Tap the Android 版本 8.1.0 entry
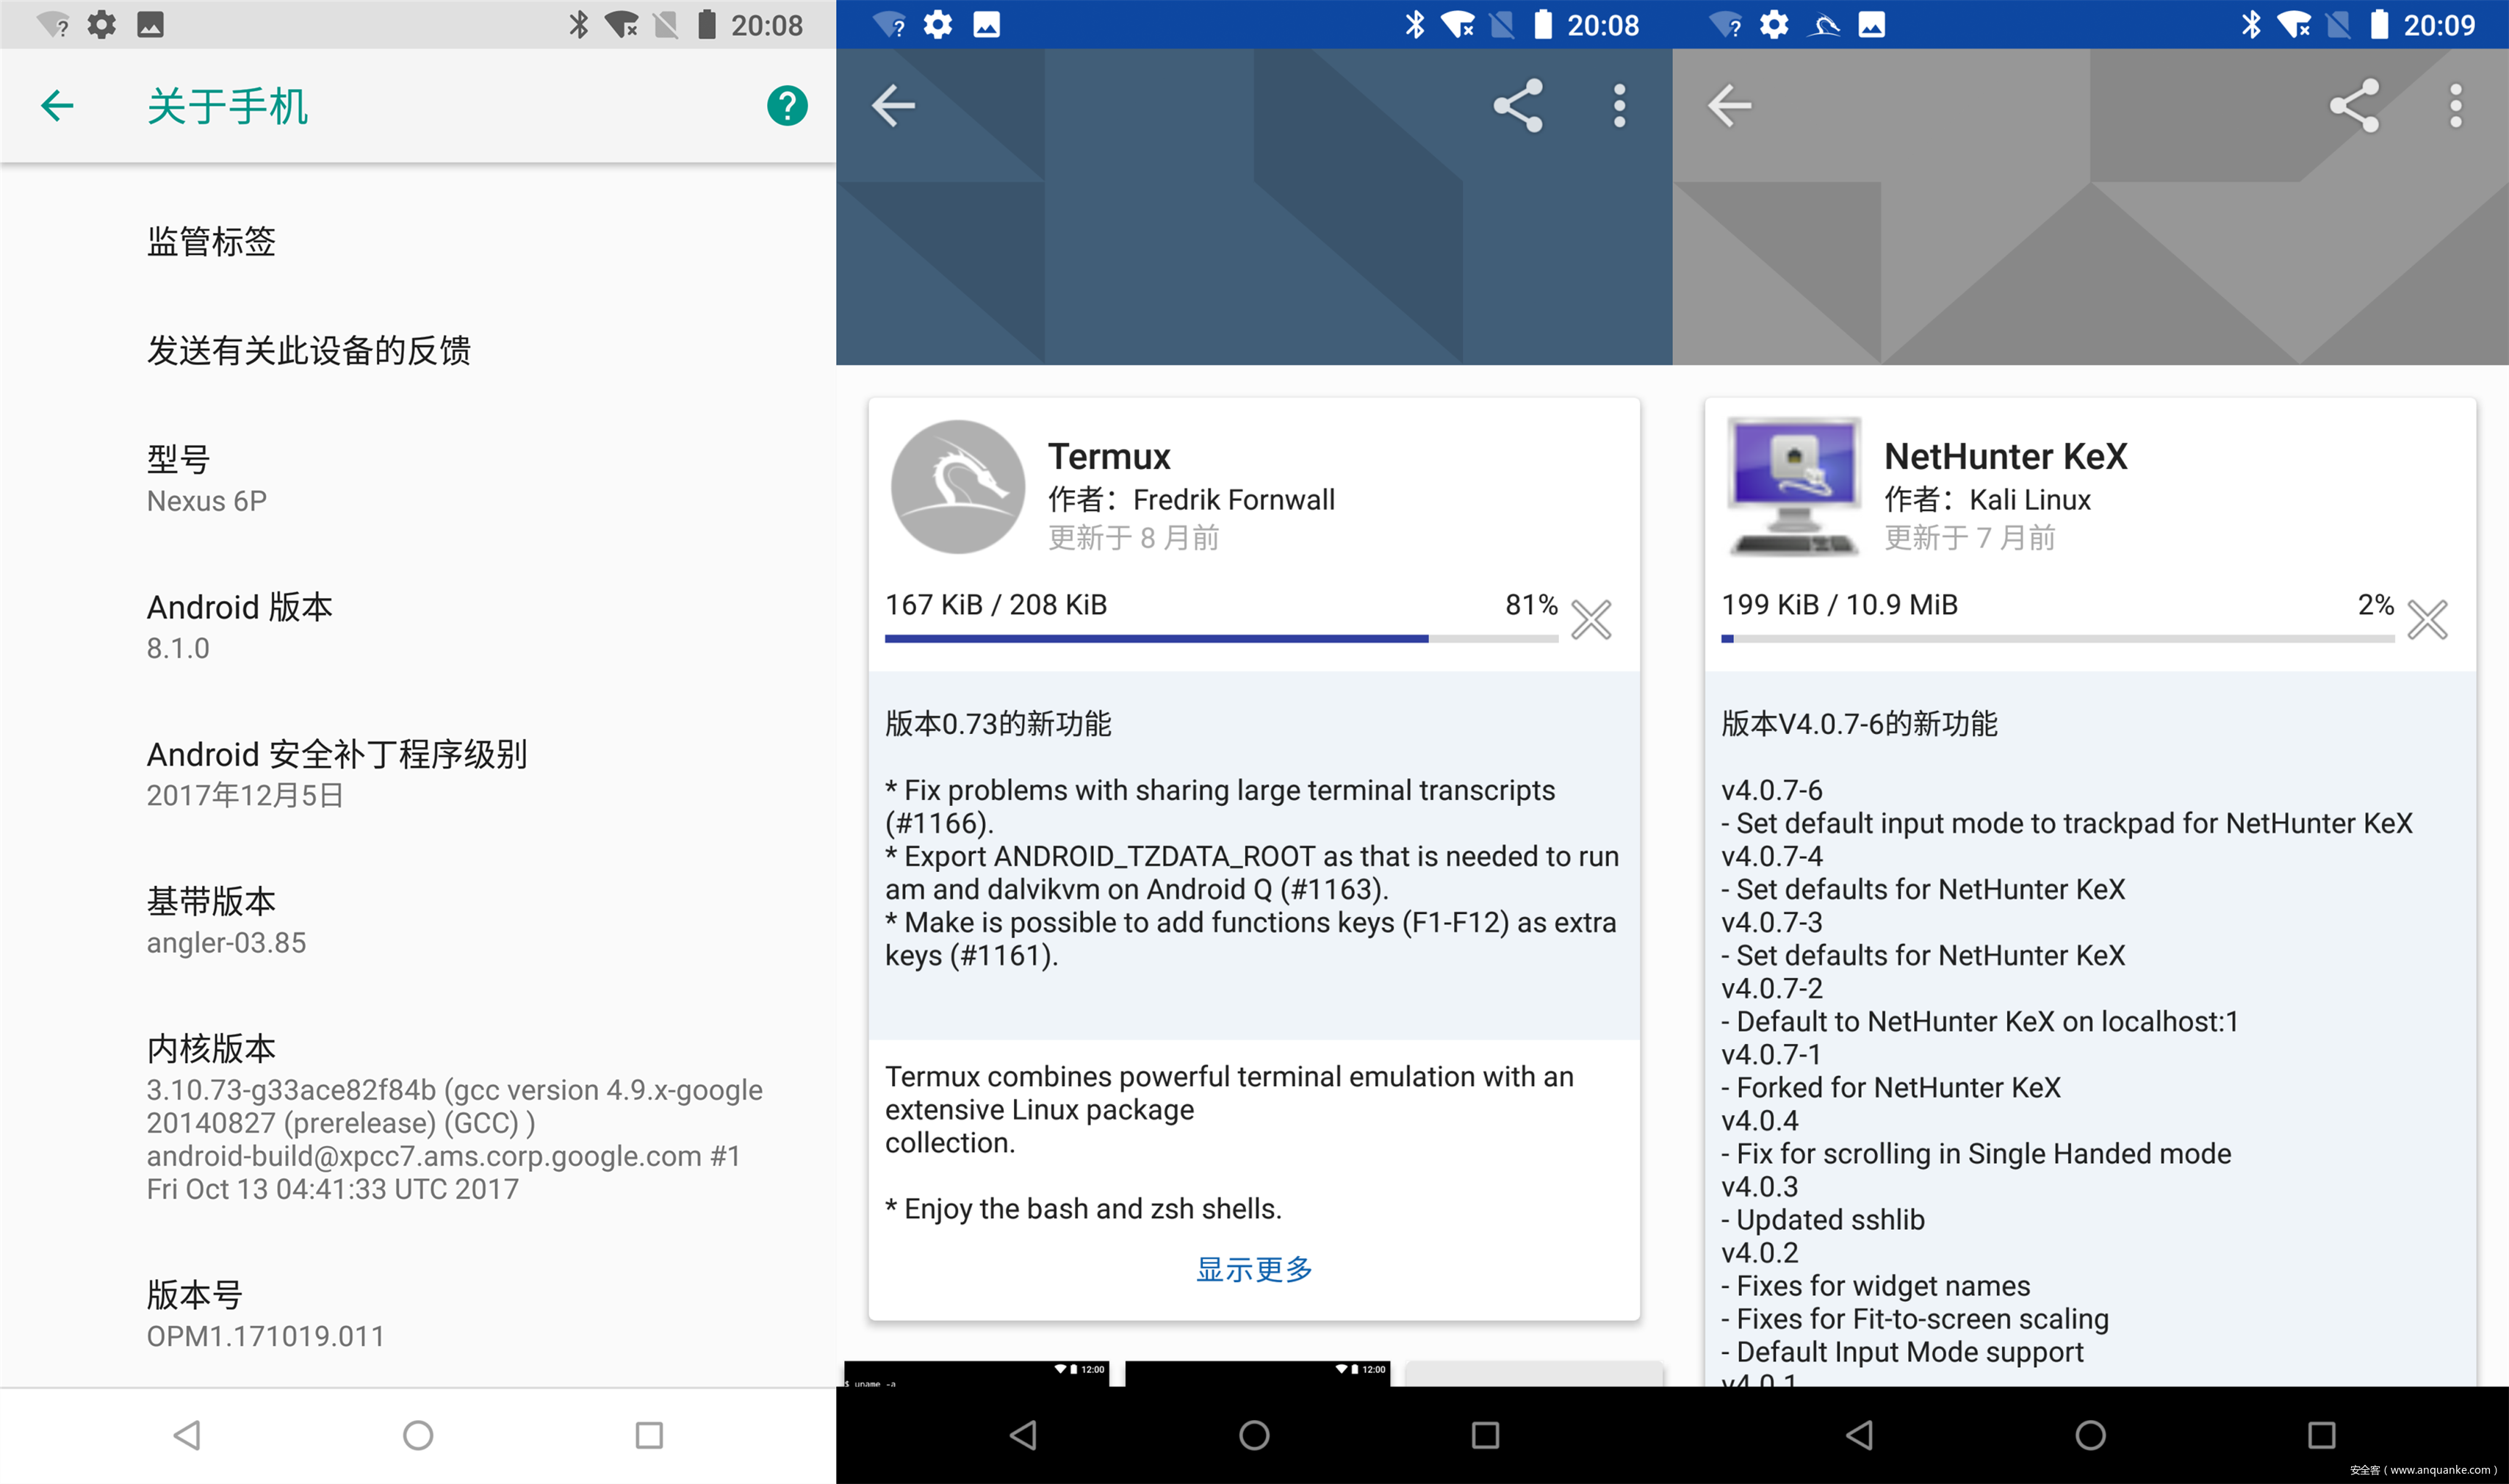Screen dimensions: 2509x1484 [x=240, y=626]
